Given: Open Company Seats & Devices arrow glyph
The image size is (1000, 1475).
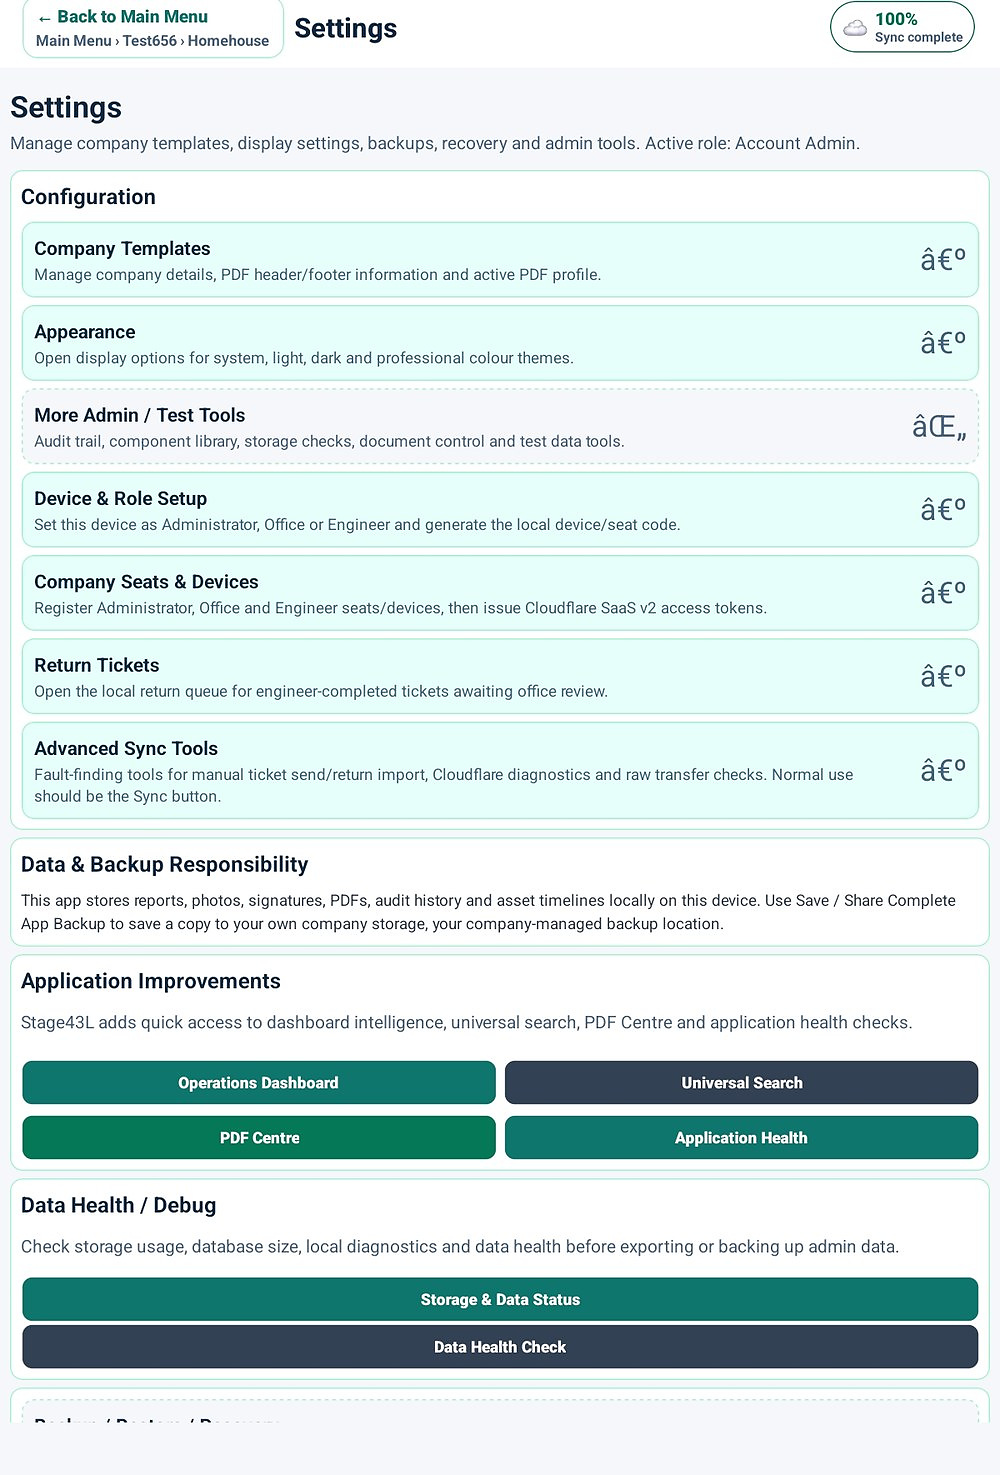Looking at the screenshot, I should [943, 593].
